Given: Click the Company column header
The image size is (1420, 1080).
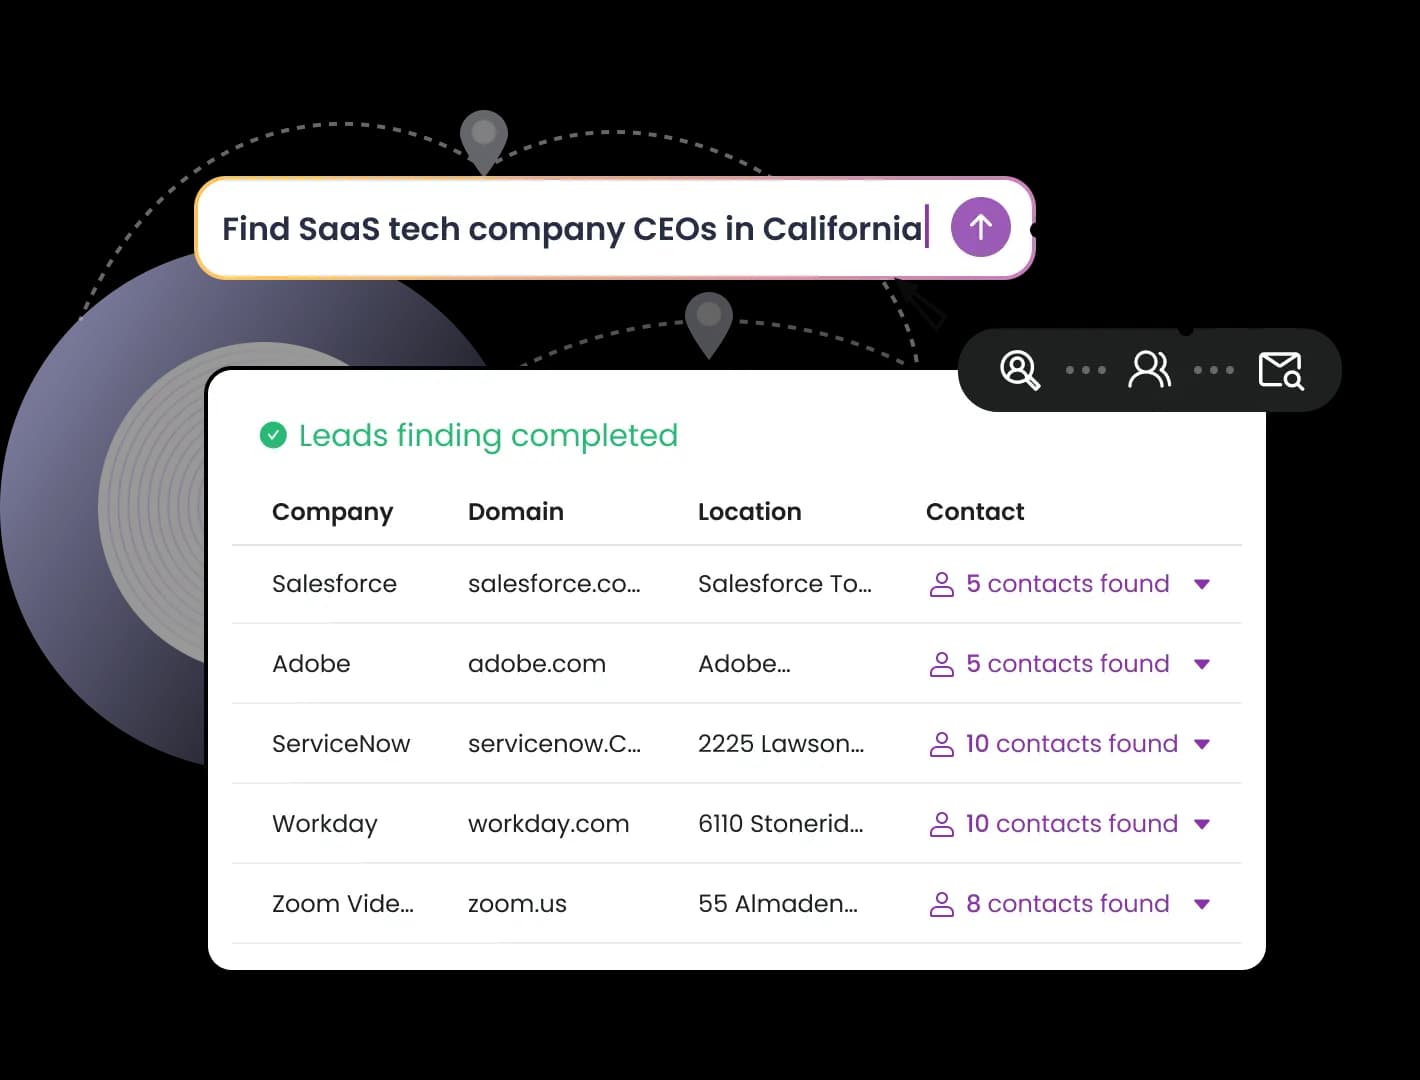Looking at the screenshot, I should point(333,512).
